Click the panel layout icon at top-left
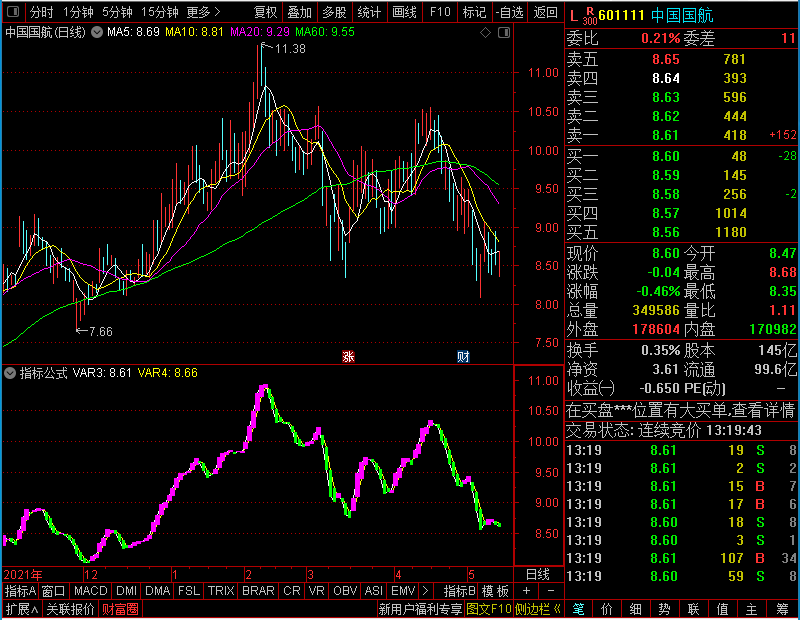Image resolution: width=800 pixels, height=620 pixels. pyautogui.click(x=13, y=11)
